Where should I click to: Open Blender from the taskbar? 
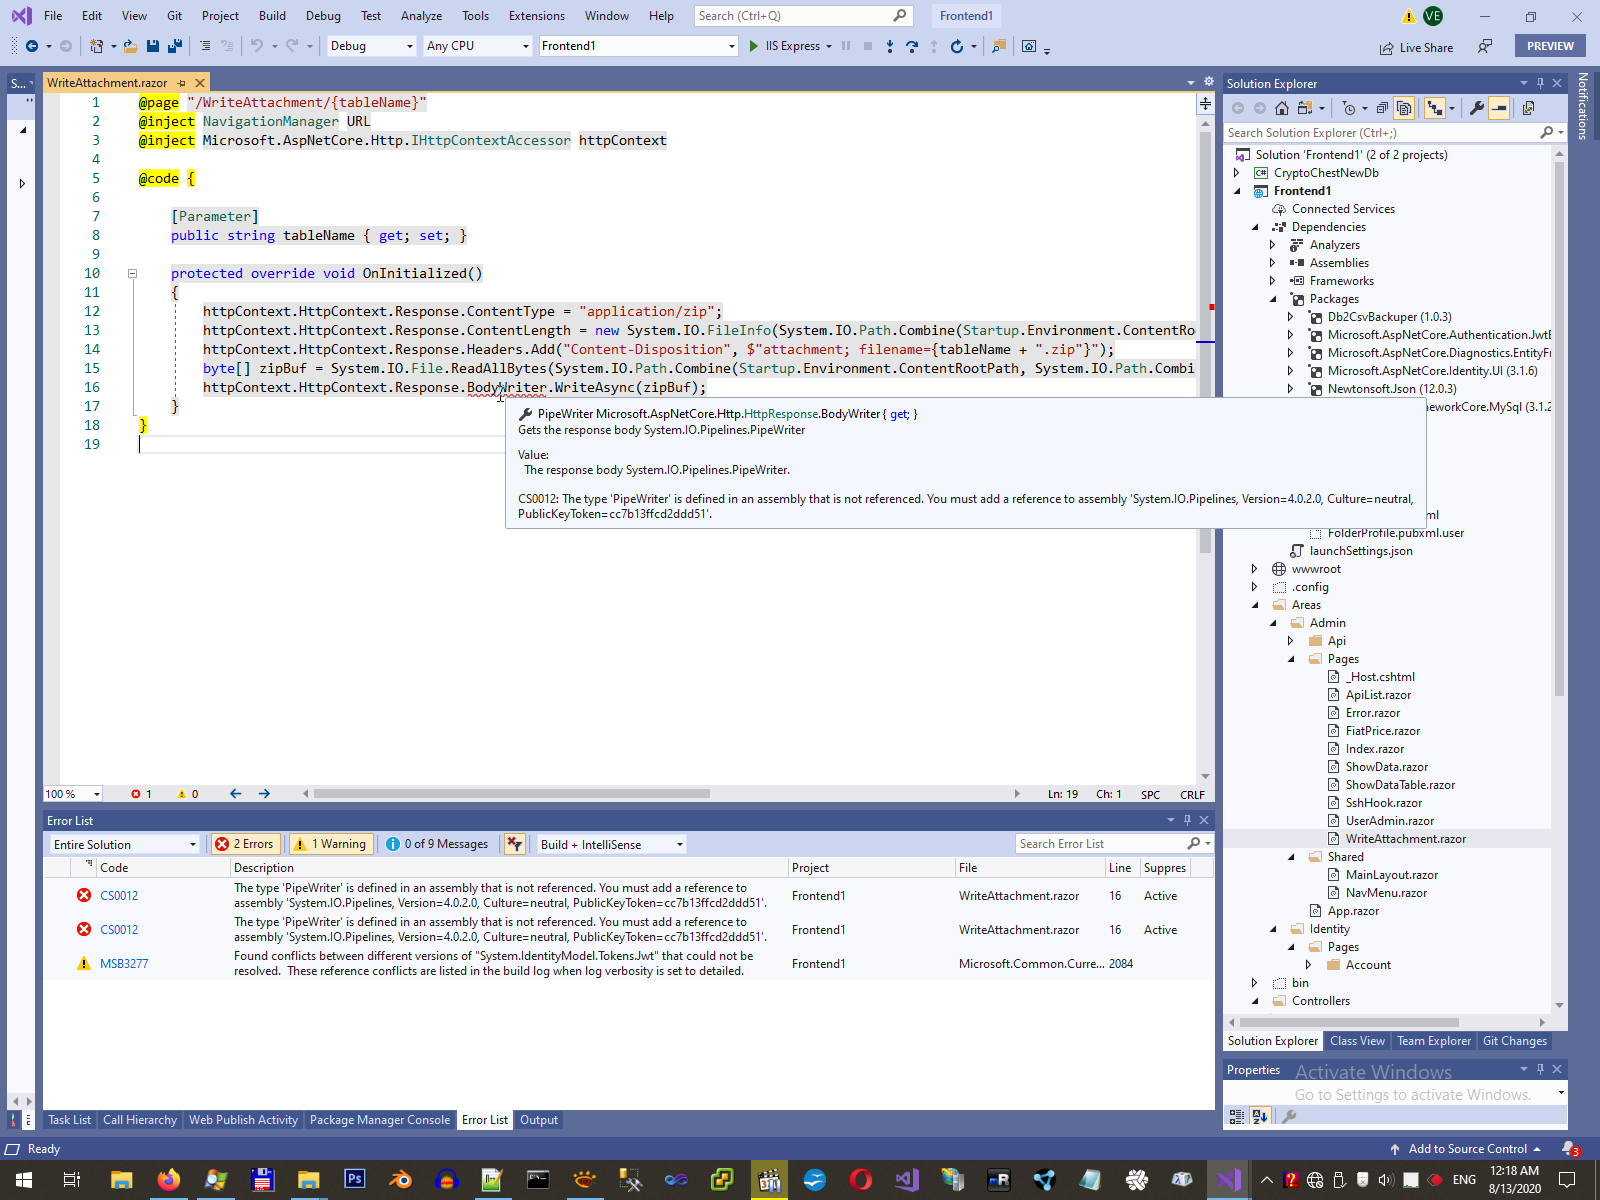[x=400, y=1180]
